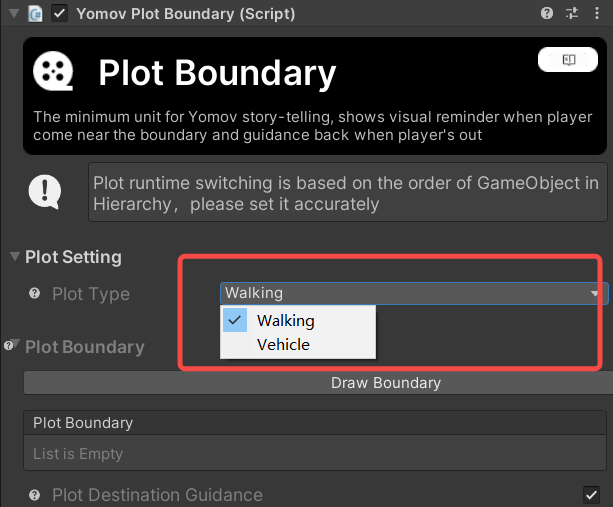Image resolution: width=613 pixels, height=507 pixels.
Task: Show the Plot Destination Guidance help icon
Action: coord(34,495)
